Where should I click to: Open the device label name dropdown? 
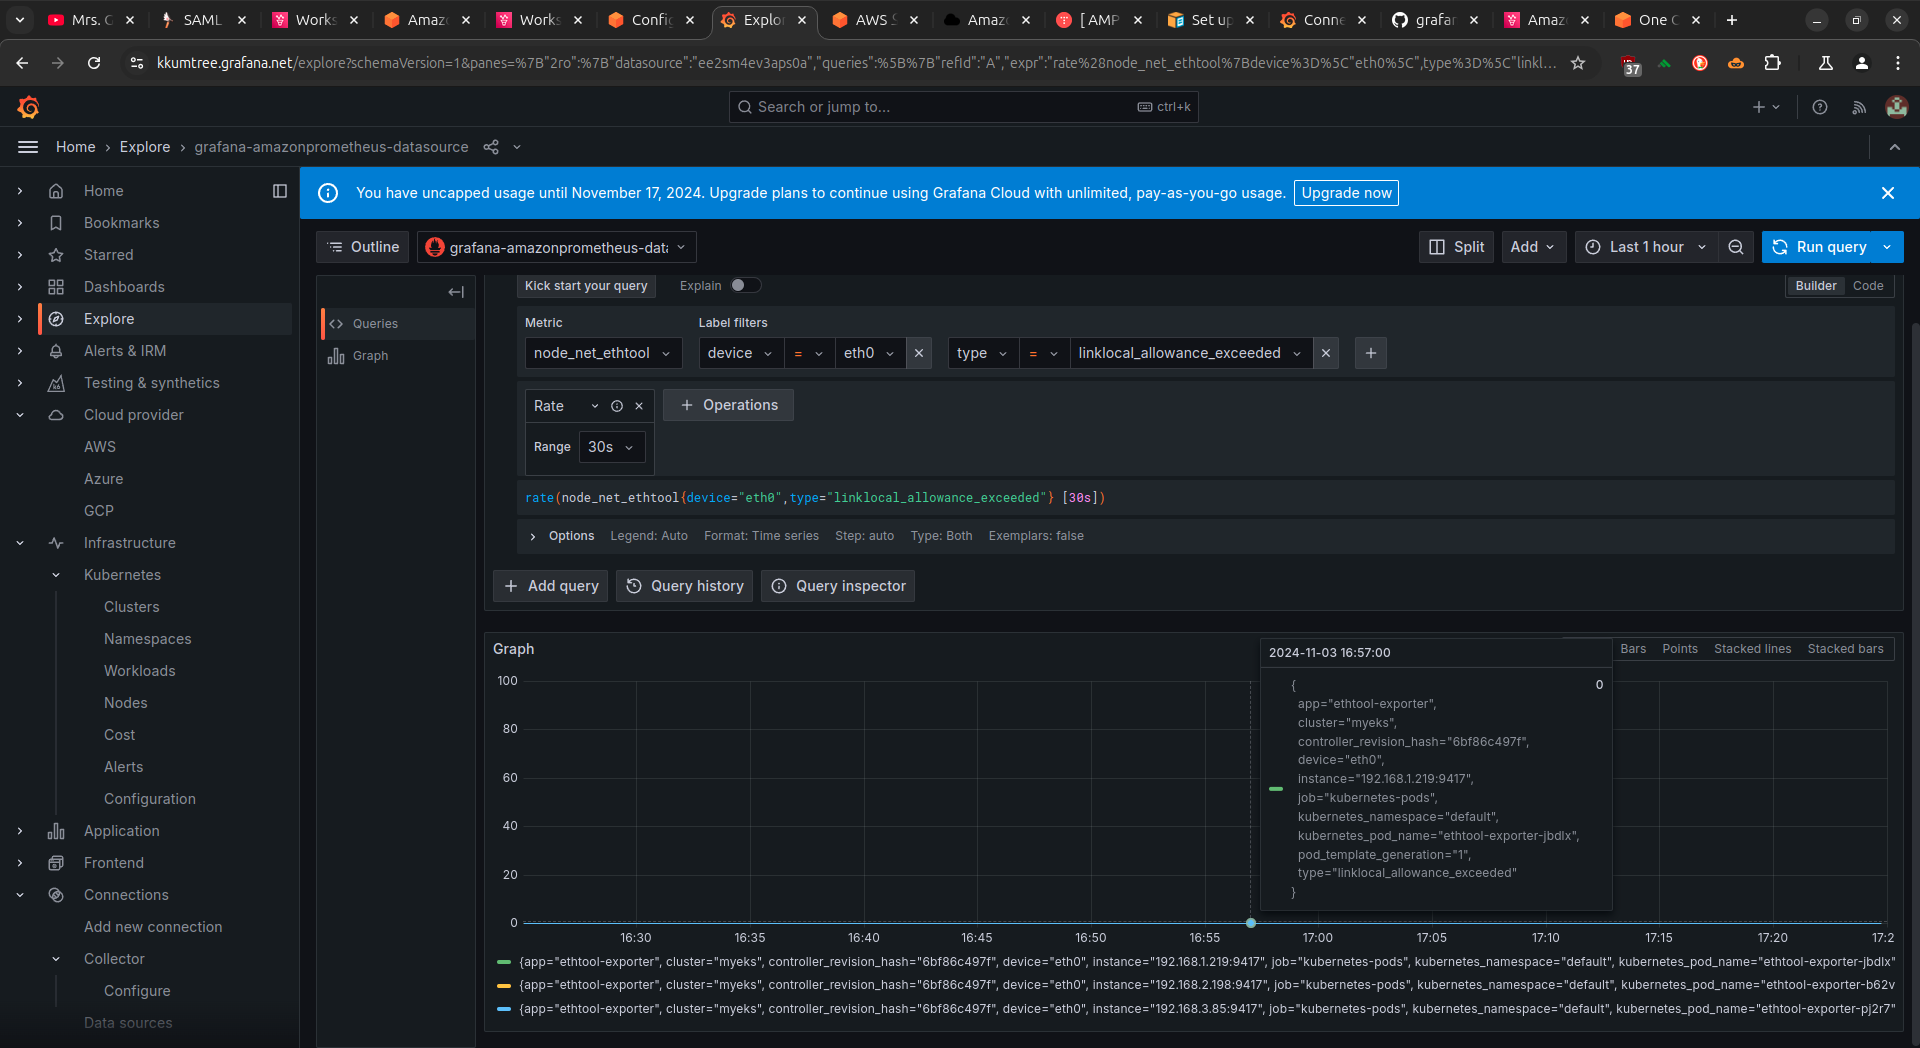pos(740,353)
